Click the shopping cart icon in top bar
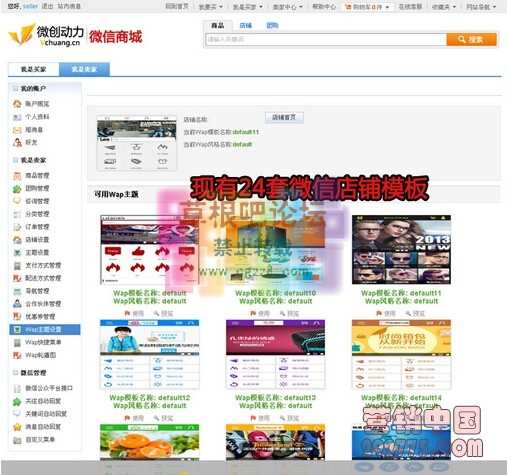 coord(348,7)
